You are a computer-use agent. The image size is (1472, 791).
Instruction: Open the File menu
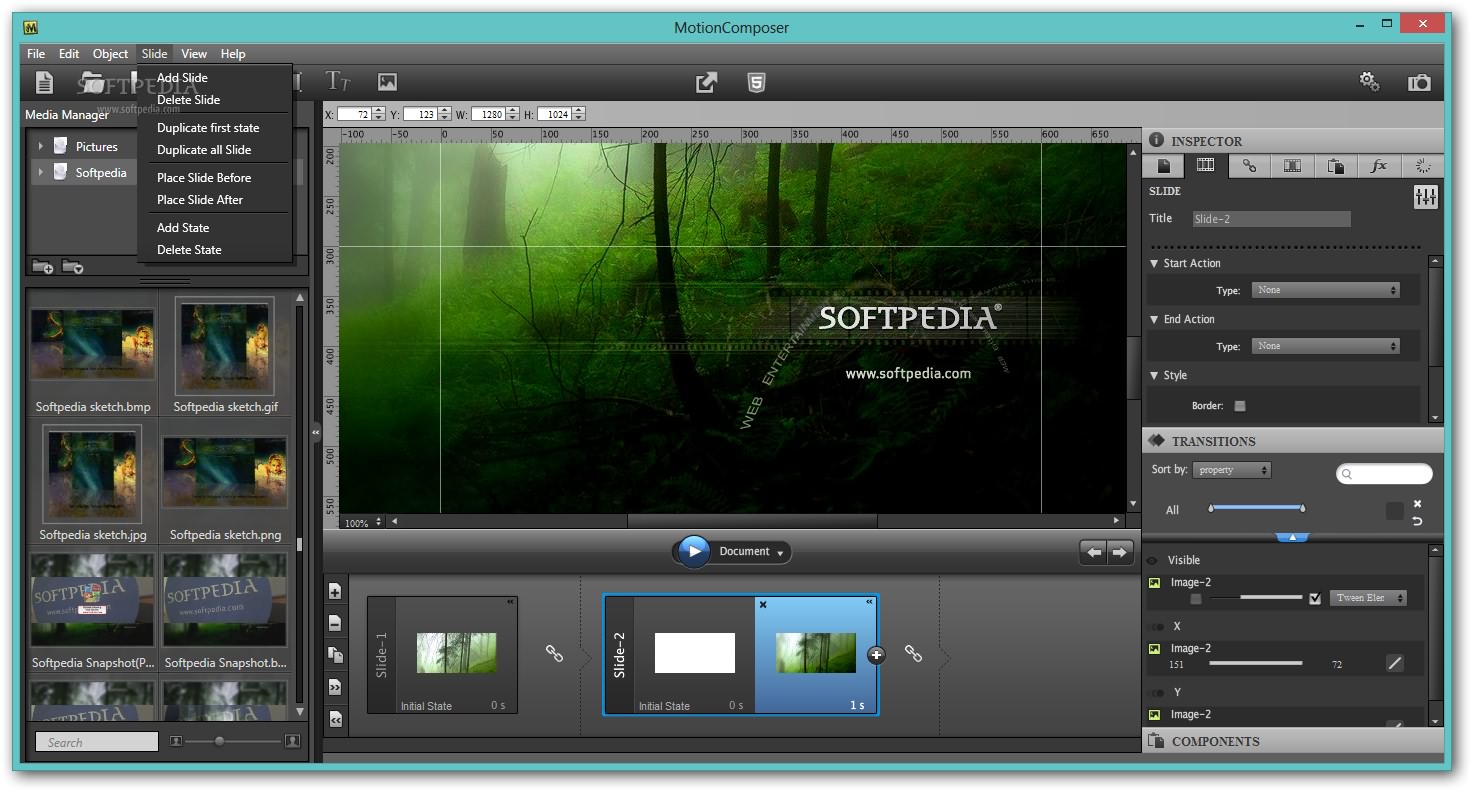(36, 54)
